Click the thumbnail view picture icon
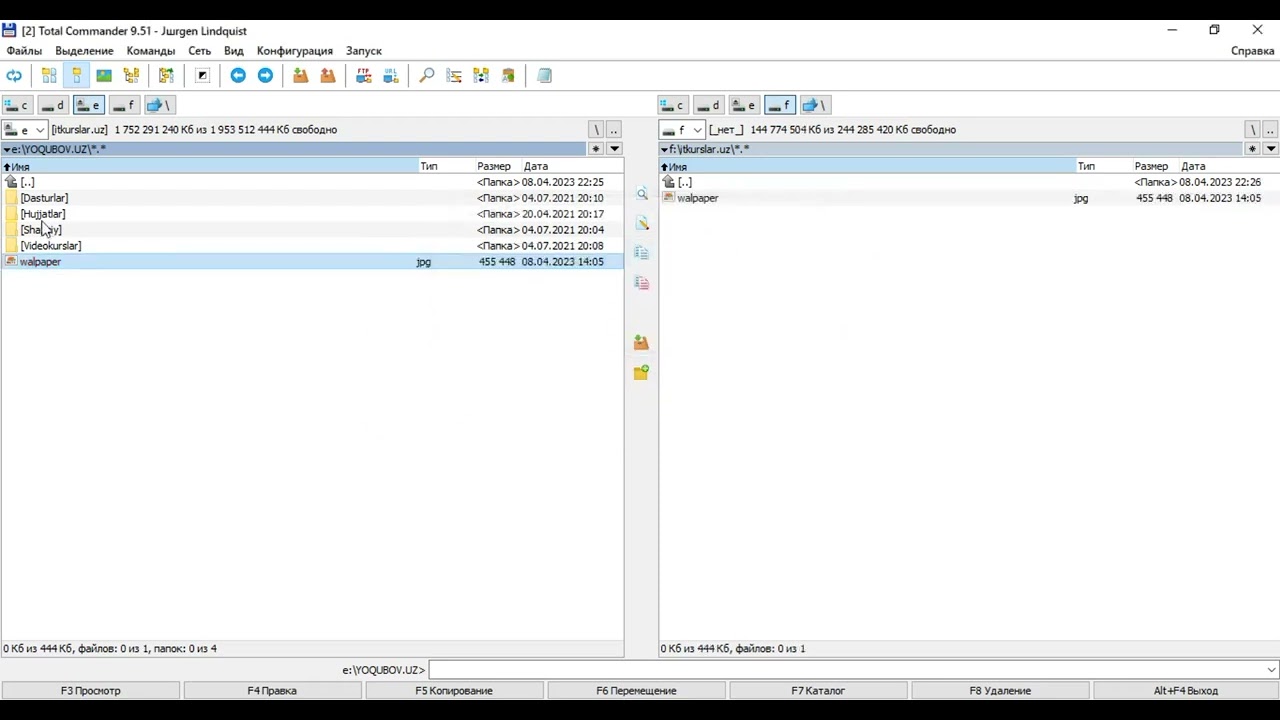Viewport: 1280px width, 720px height. pos(103,76)
